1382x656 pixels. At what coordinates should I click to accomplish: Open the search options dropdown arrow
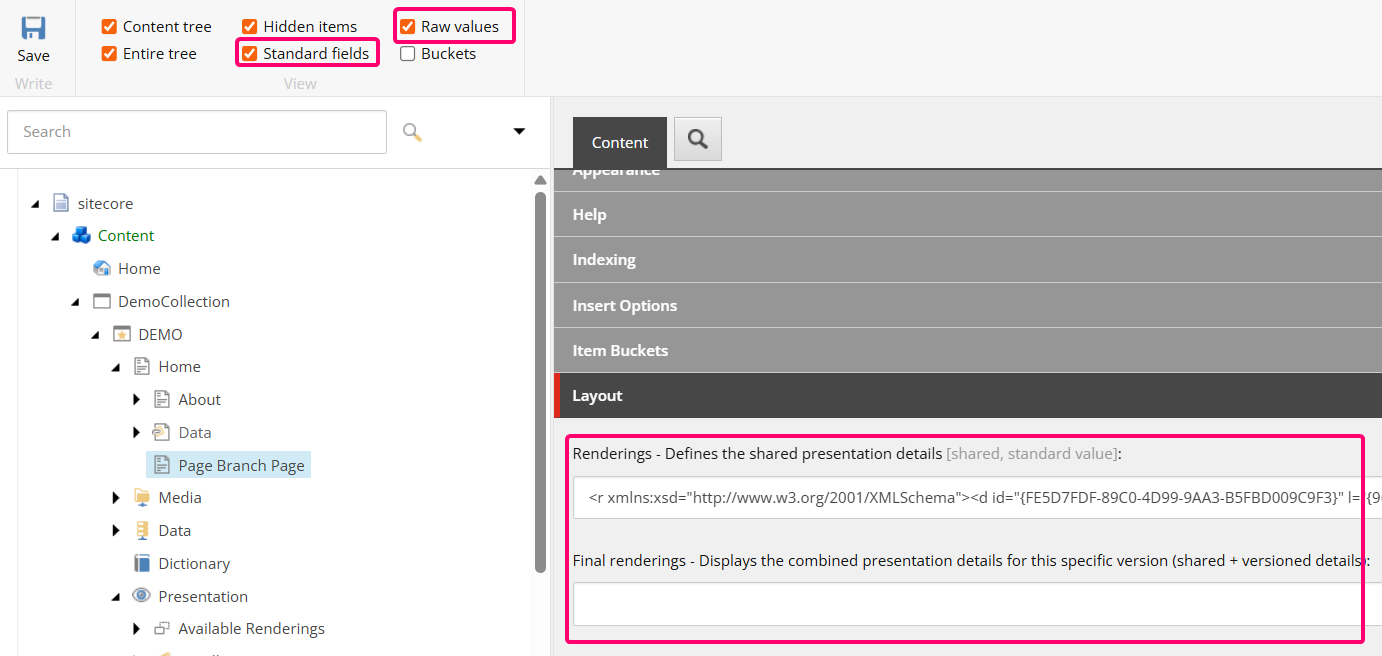pos(519,132)
